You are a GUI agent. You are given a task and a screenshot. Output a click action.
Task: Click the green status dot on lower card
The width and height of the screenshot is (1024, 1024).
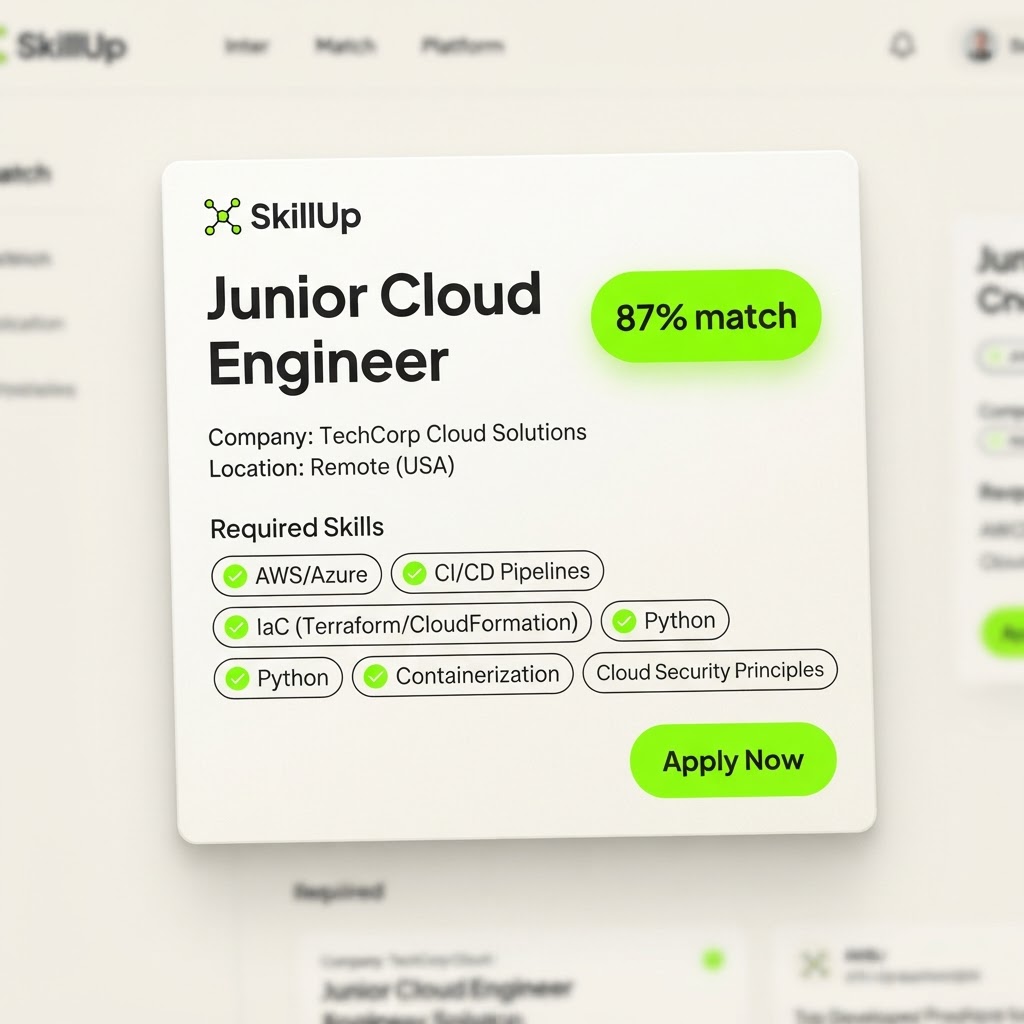coord(713,959)
